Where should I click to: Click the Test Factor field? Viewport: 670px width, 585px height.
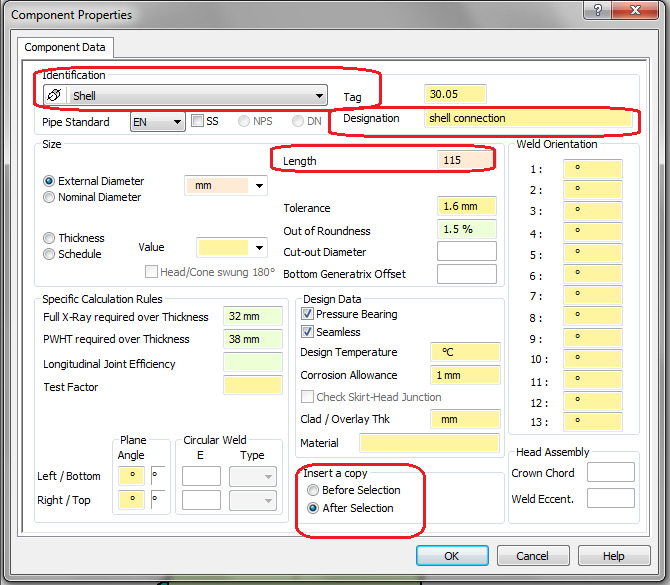pos(253,385)
